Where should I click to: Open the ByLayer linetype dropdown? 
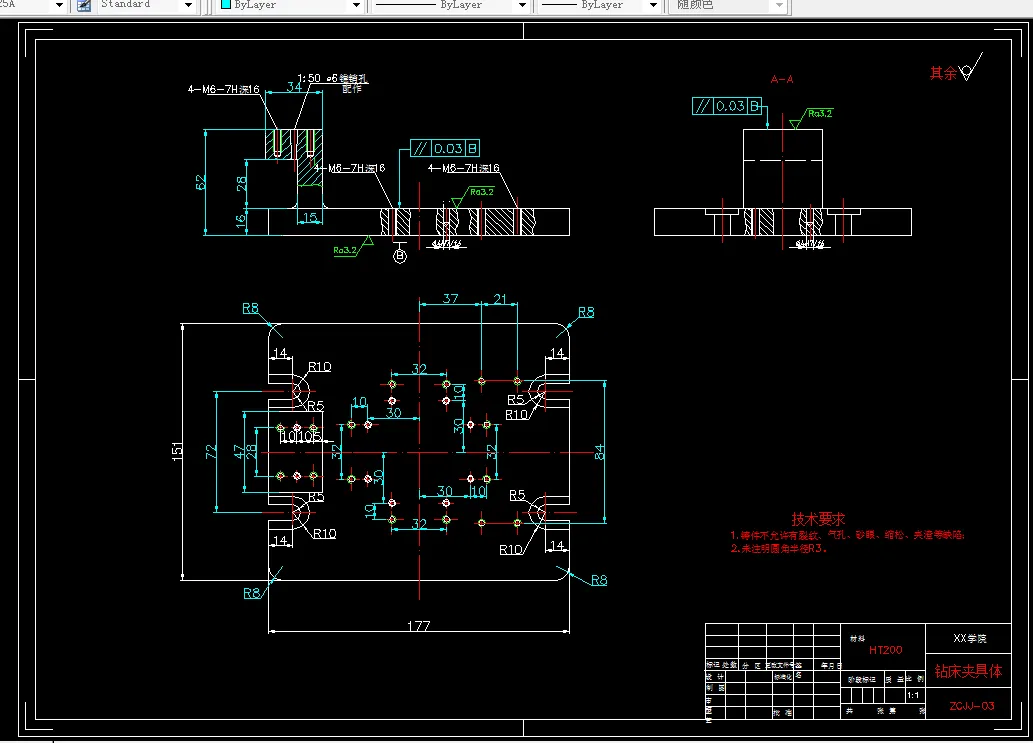point(522,5)
